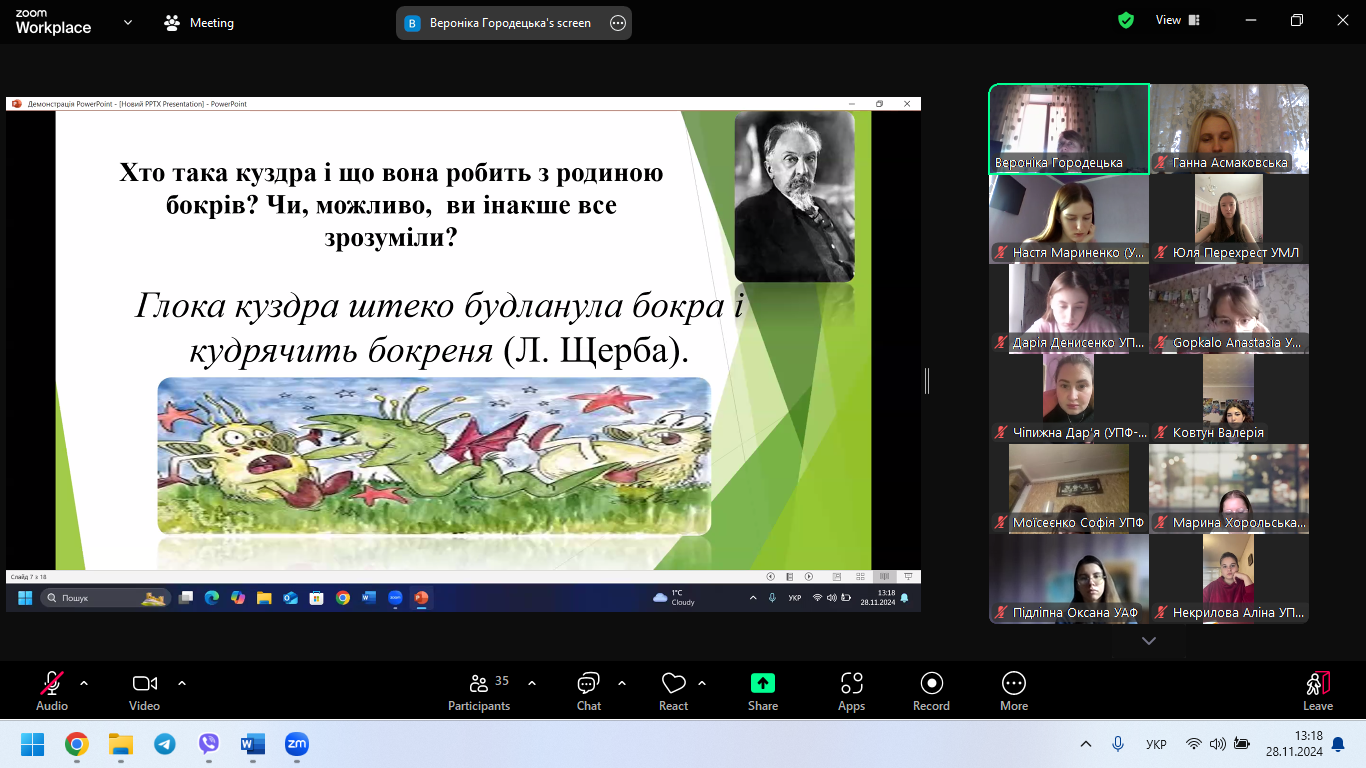
Task: Select Некрилова Аліна's video tile
Action: [1229, 579]
